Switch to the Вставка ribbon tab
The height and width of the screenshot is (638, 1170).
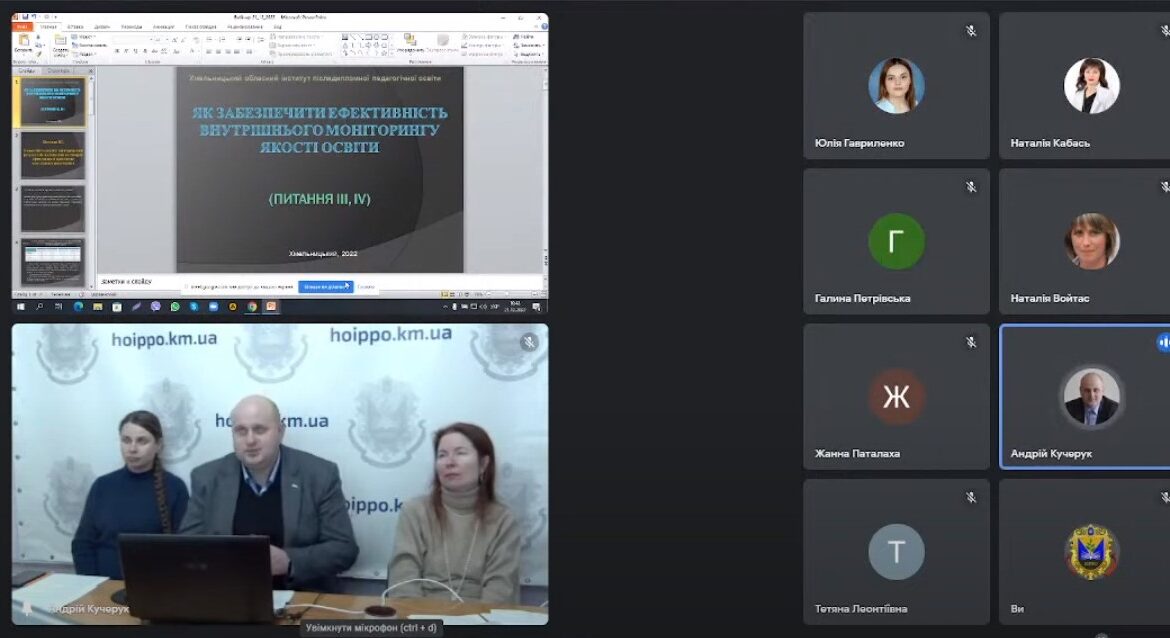pyautogui.click(x=75, y=26)
